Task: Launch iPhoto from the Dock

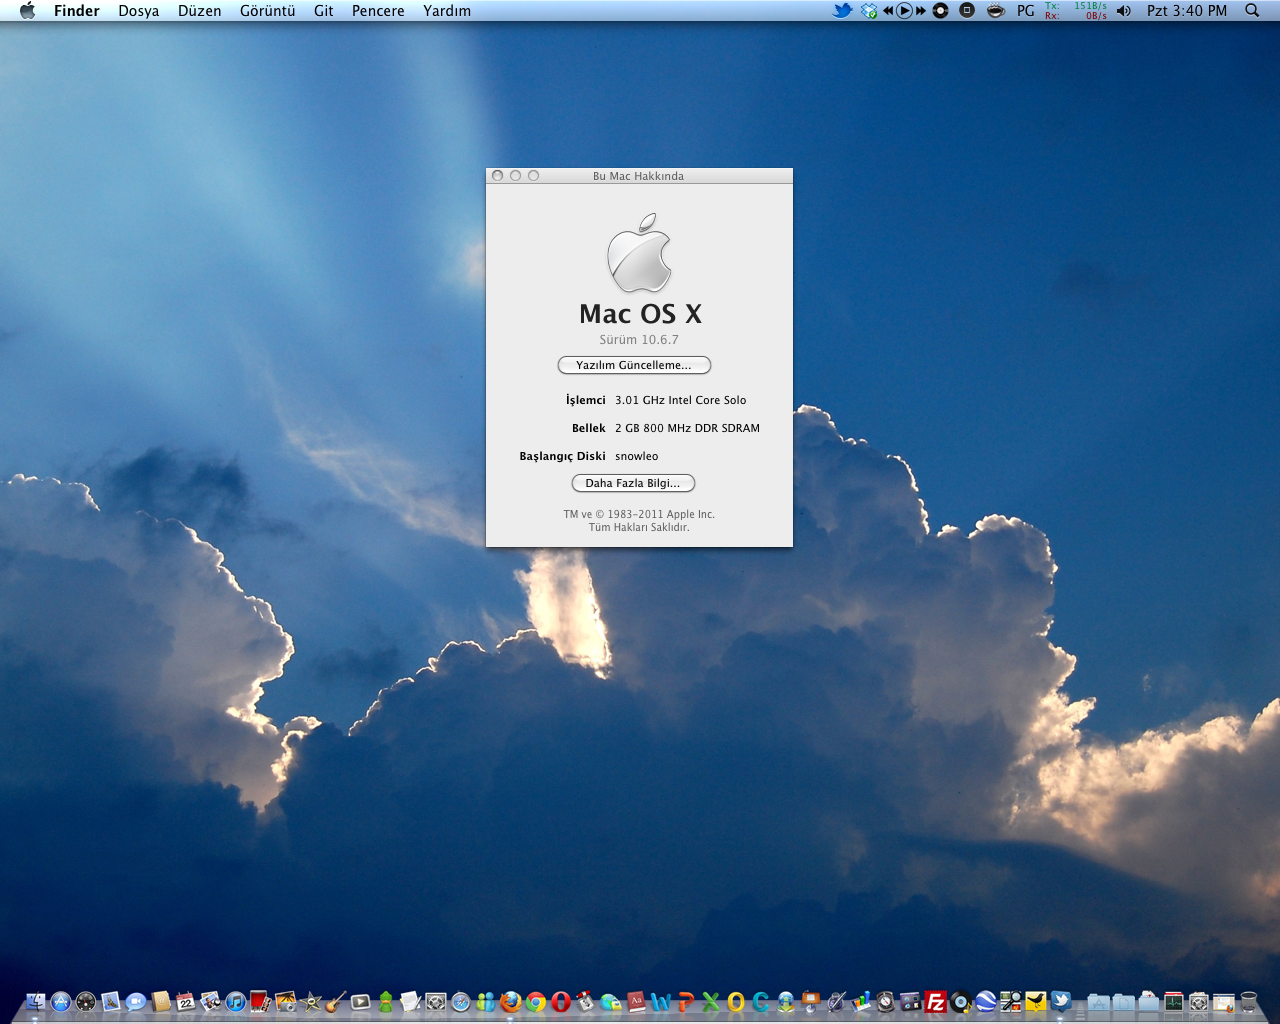Action: click(286, 1001)
